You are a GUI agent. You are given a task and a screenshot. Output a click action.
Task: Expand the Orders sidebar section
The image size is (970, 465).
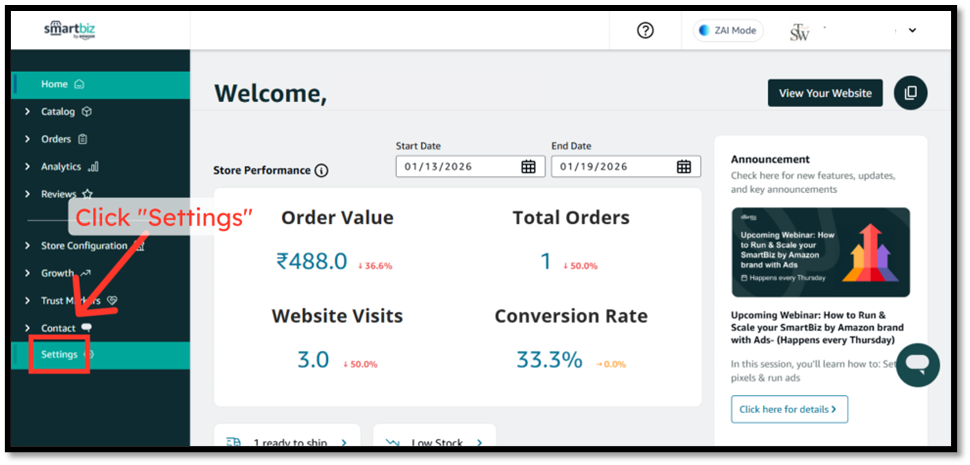click(56, 139)
